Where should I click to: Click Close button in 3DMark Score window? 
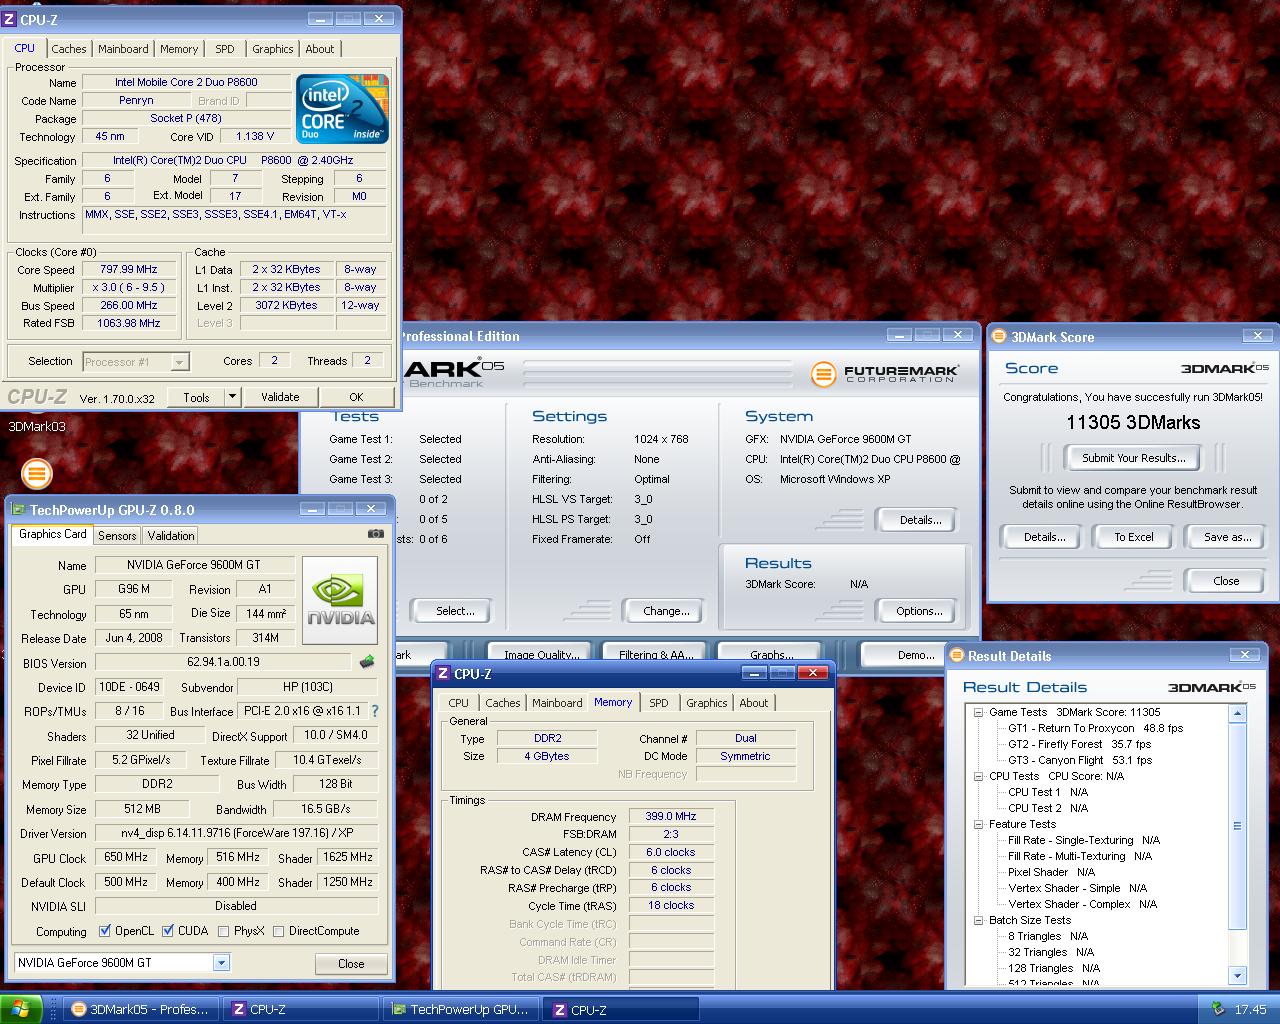(1226, 581)
